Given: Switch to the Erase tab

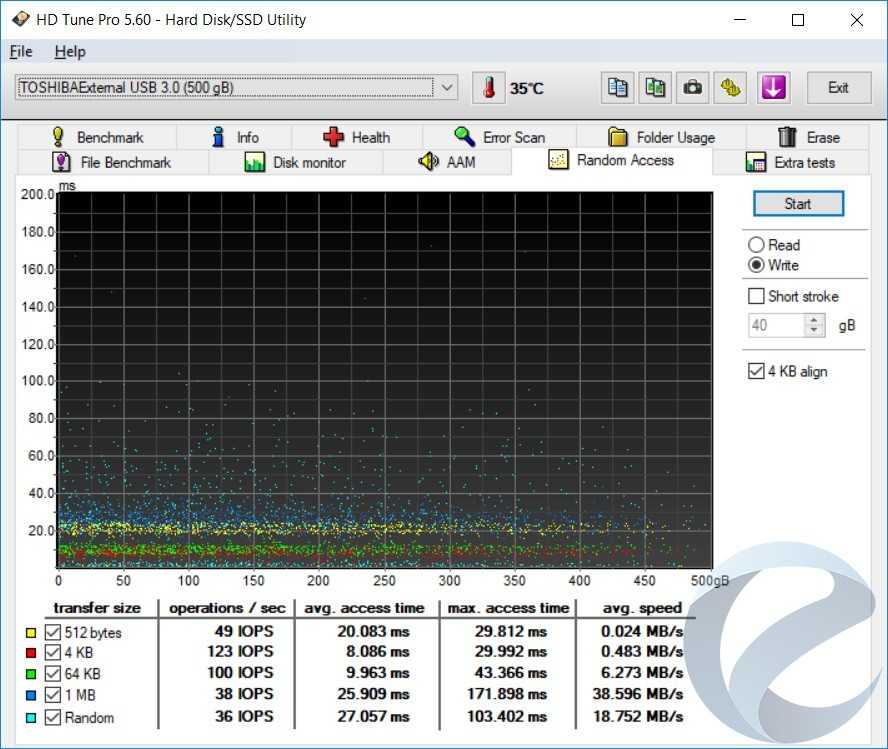Looking at the screenshot, I should 808,137.
